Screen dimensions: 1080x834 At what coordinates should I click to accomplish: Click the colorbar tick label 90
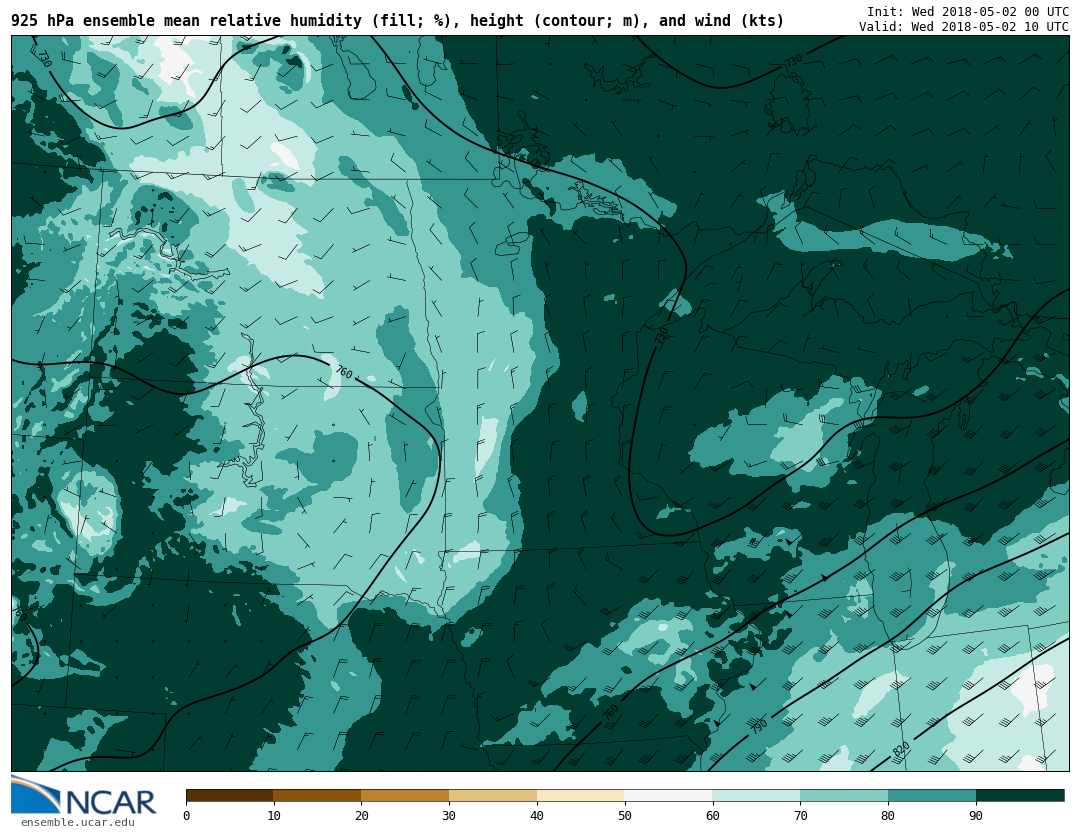(976, 816)
